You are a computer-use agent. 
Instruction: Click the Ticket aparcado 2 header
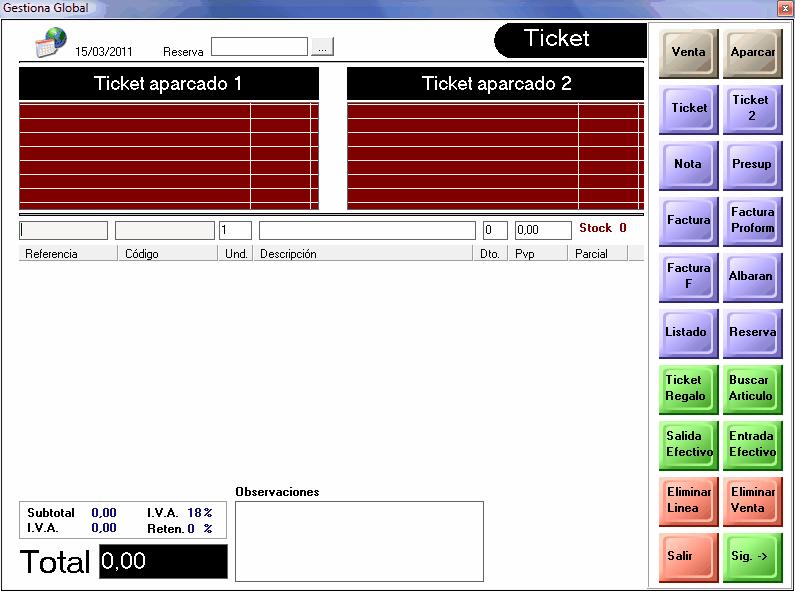coord(495,84)
